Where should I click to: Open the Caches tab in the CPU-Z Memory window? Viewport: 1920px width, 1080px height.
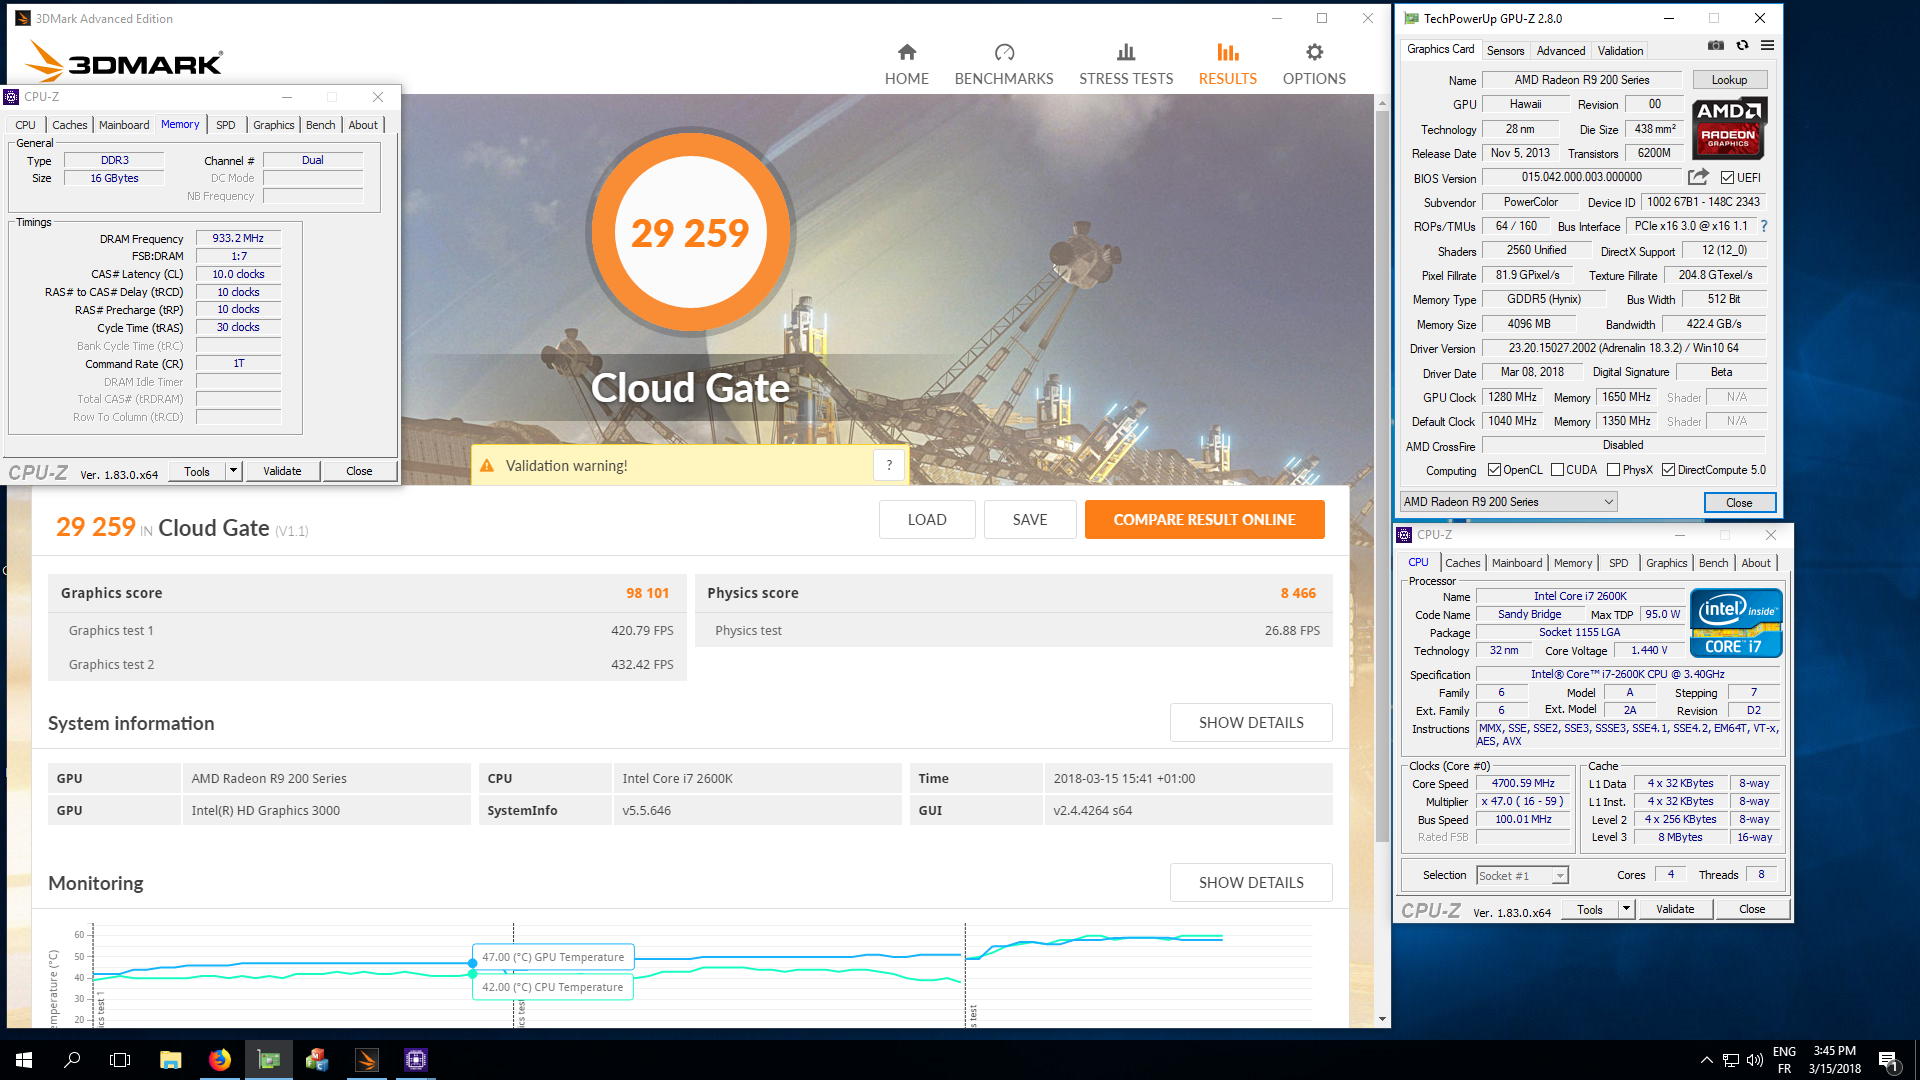pyautogui.click(x=70, y=125)
